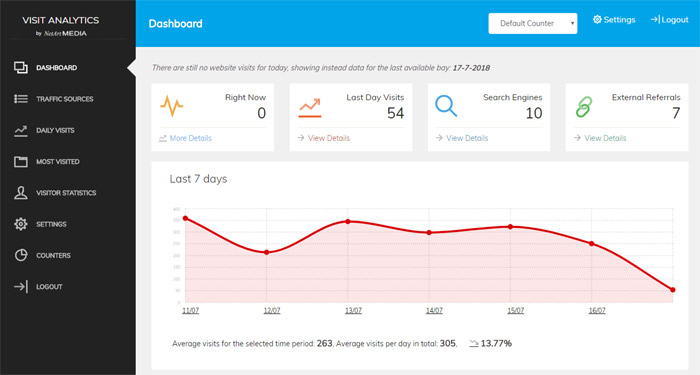Select the Traffic Sources menu item
Screen dimensions: 700x375
point(65,99)
